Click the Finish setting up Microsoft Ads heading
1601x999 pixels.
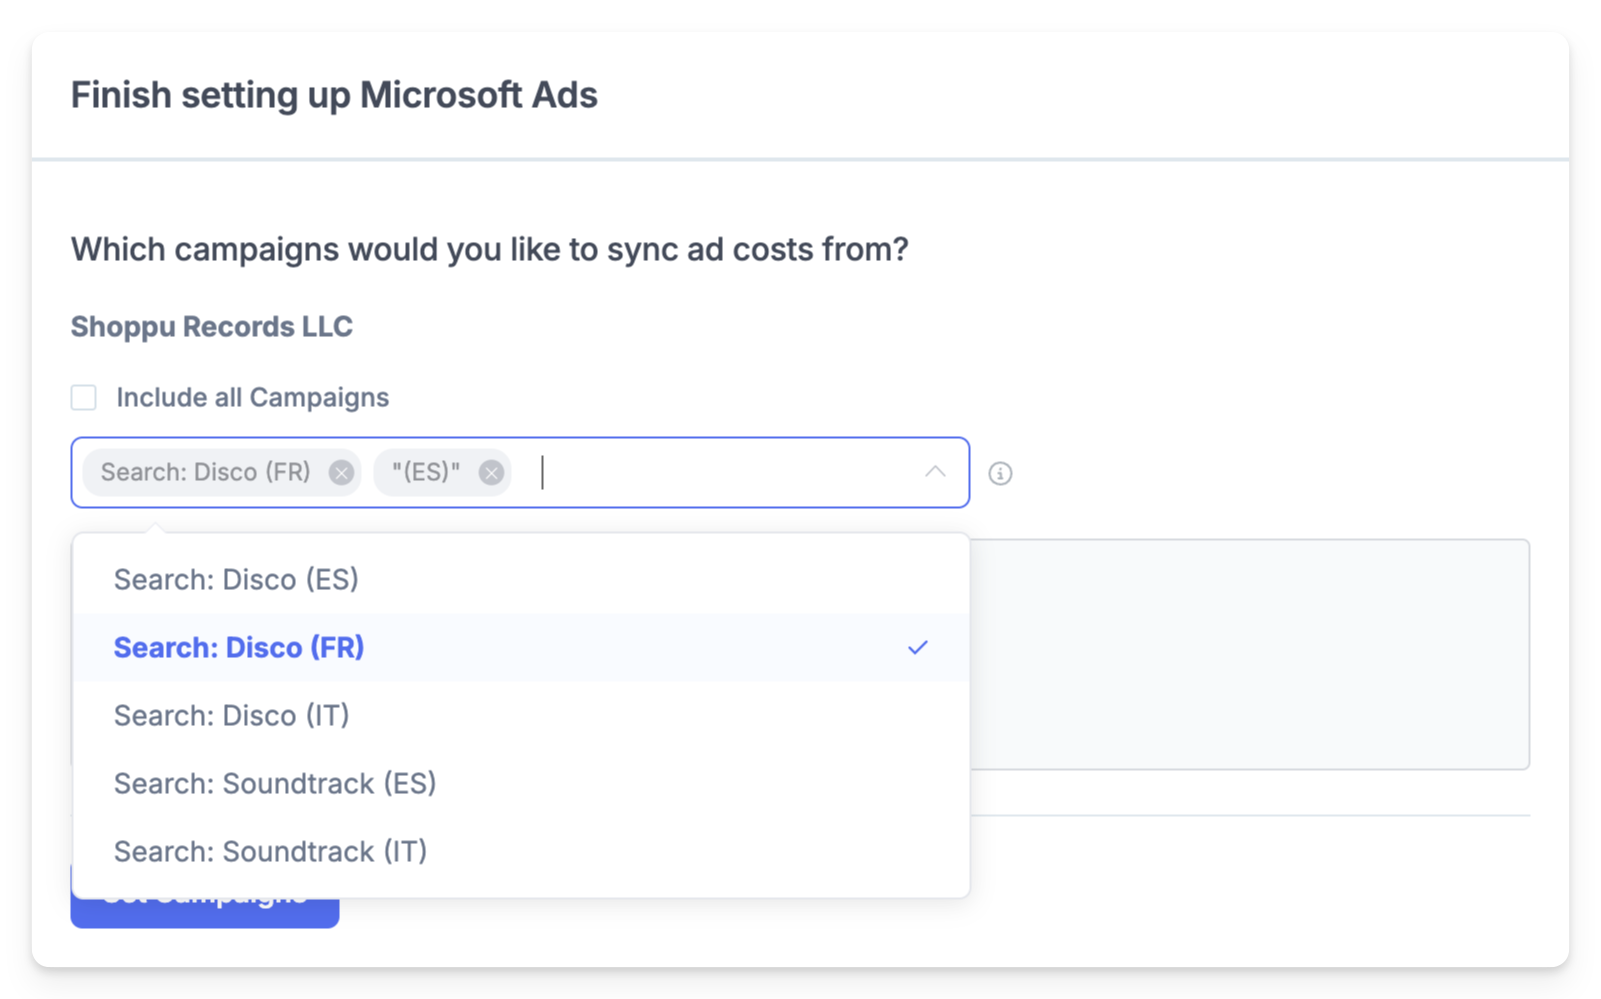click(334, 95)
